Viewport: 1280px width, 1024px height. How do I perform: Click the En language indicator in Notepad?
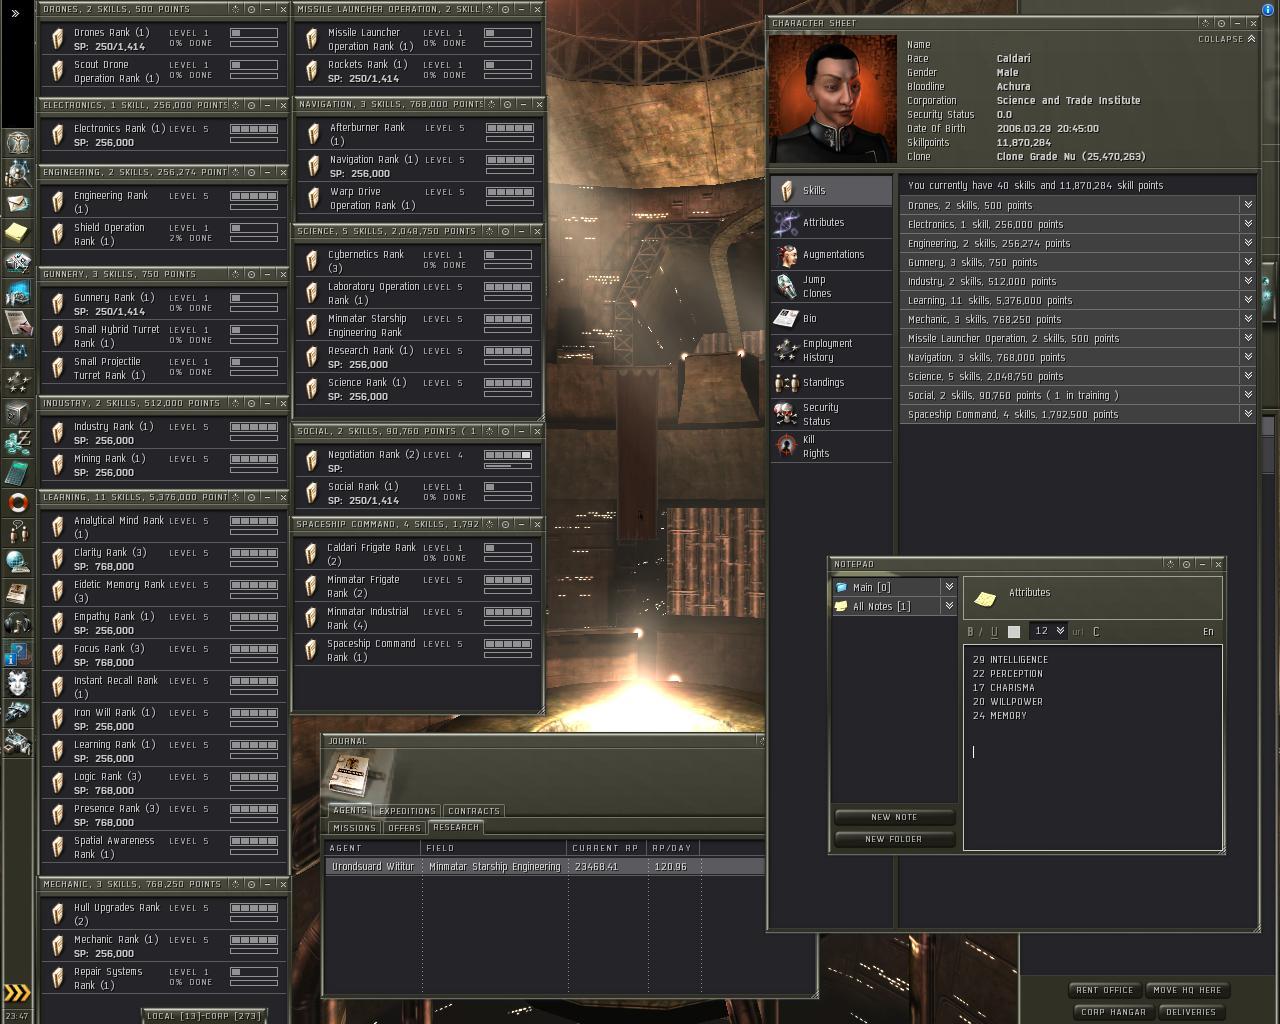[1208, 632]
